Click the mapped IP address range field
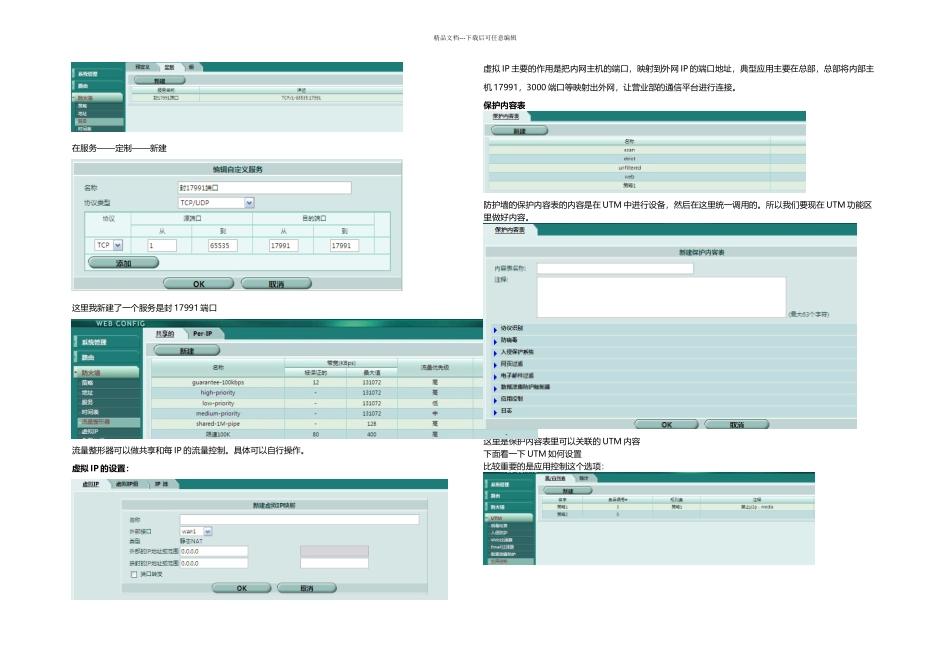 (x=213, y=564)
